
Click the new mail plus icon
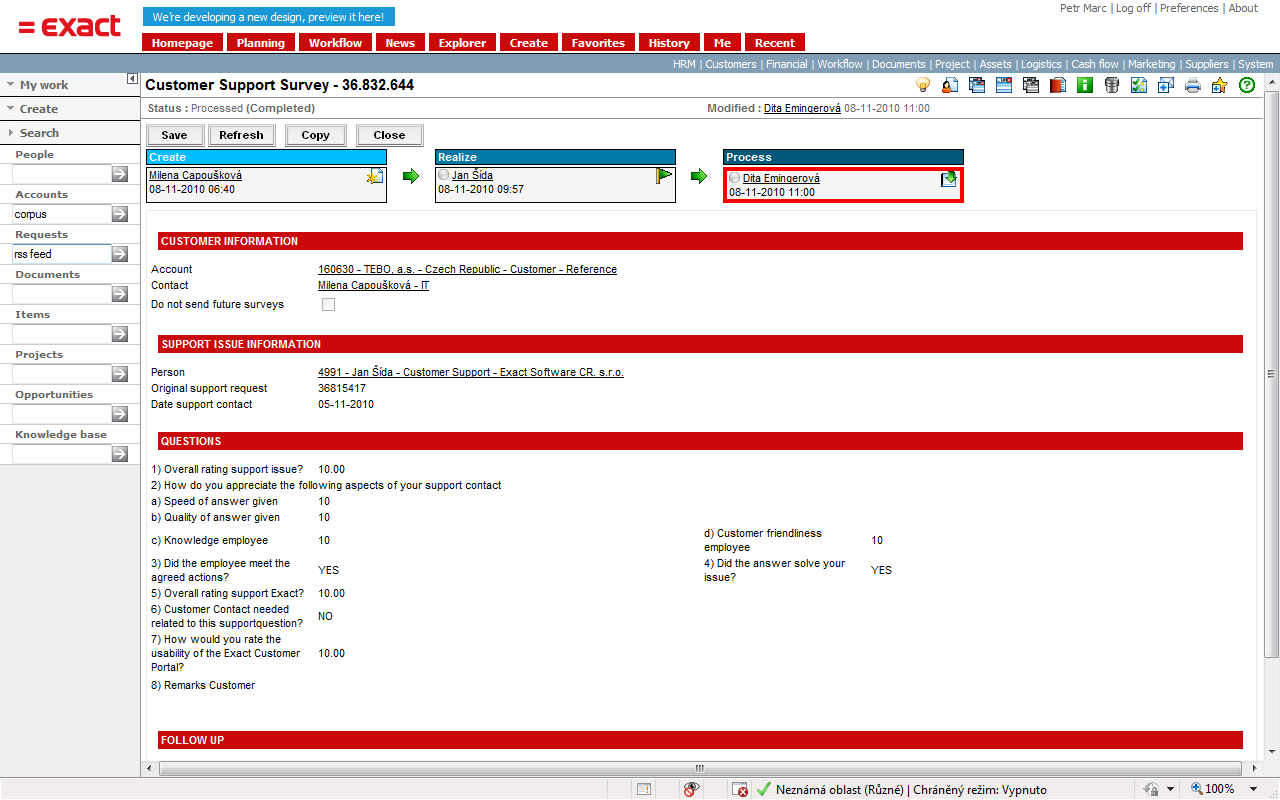(1166, 85)
